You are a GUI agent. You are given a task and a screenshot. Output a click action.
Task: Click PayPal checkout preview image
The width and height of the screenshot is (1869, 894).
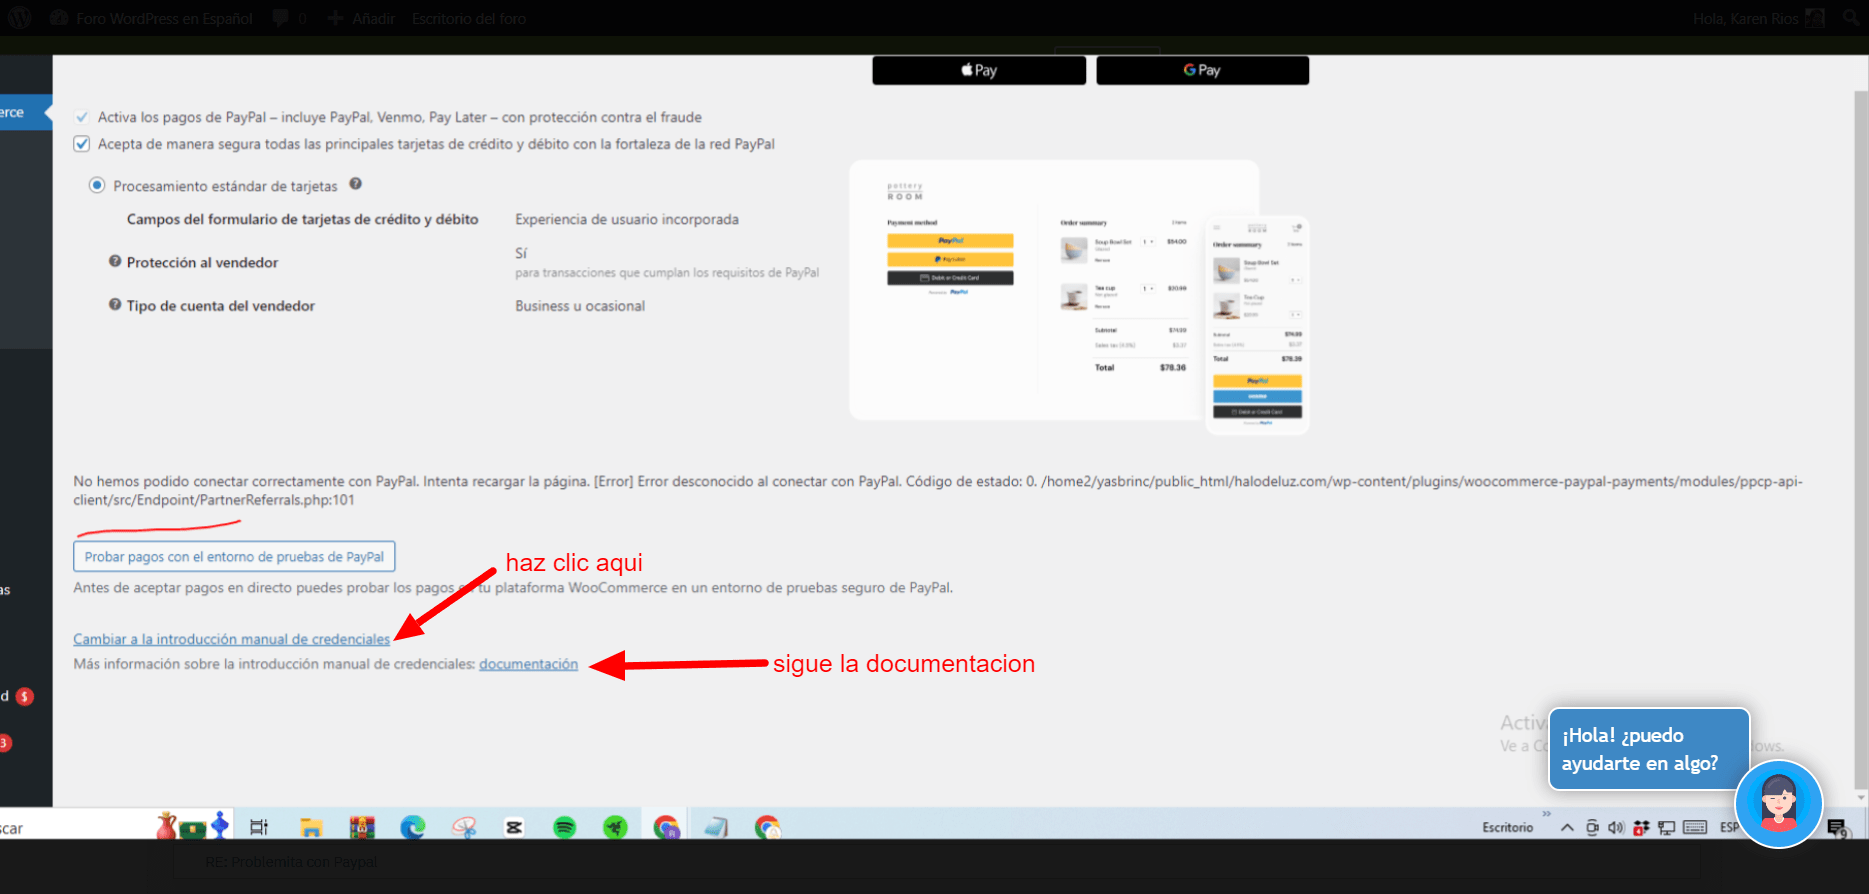click(1079, 297)
